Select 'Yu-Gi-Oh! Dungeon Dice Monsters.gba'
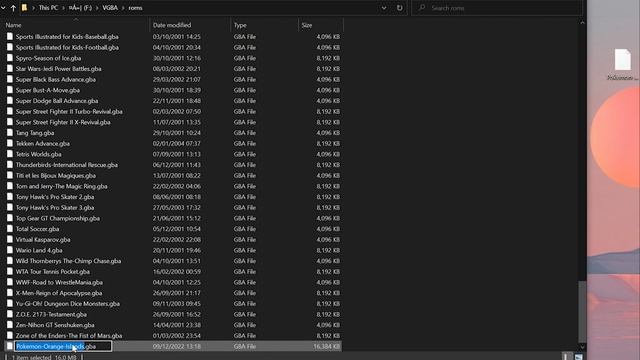This screenshot has width=640, height=360. click(68, 304)
